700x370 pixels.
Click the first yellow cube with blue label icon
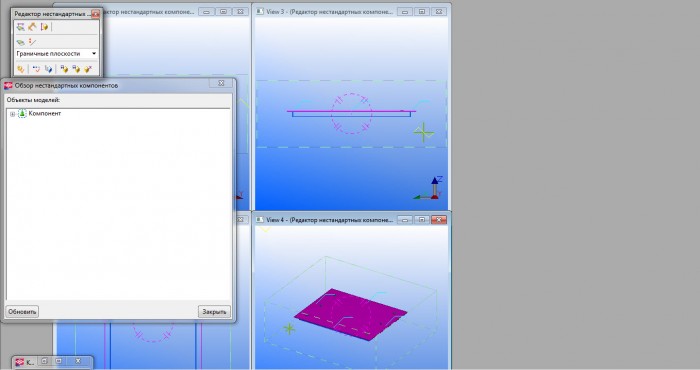[x=64, y=69]
